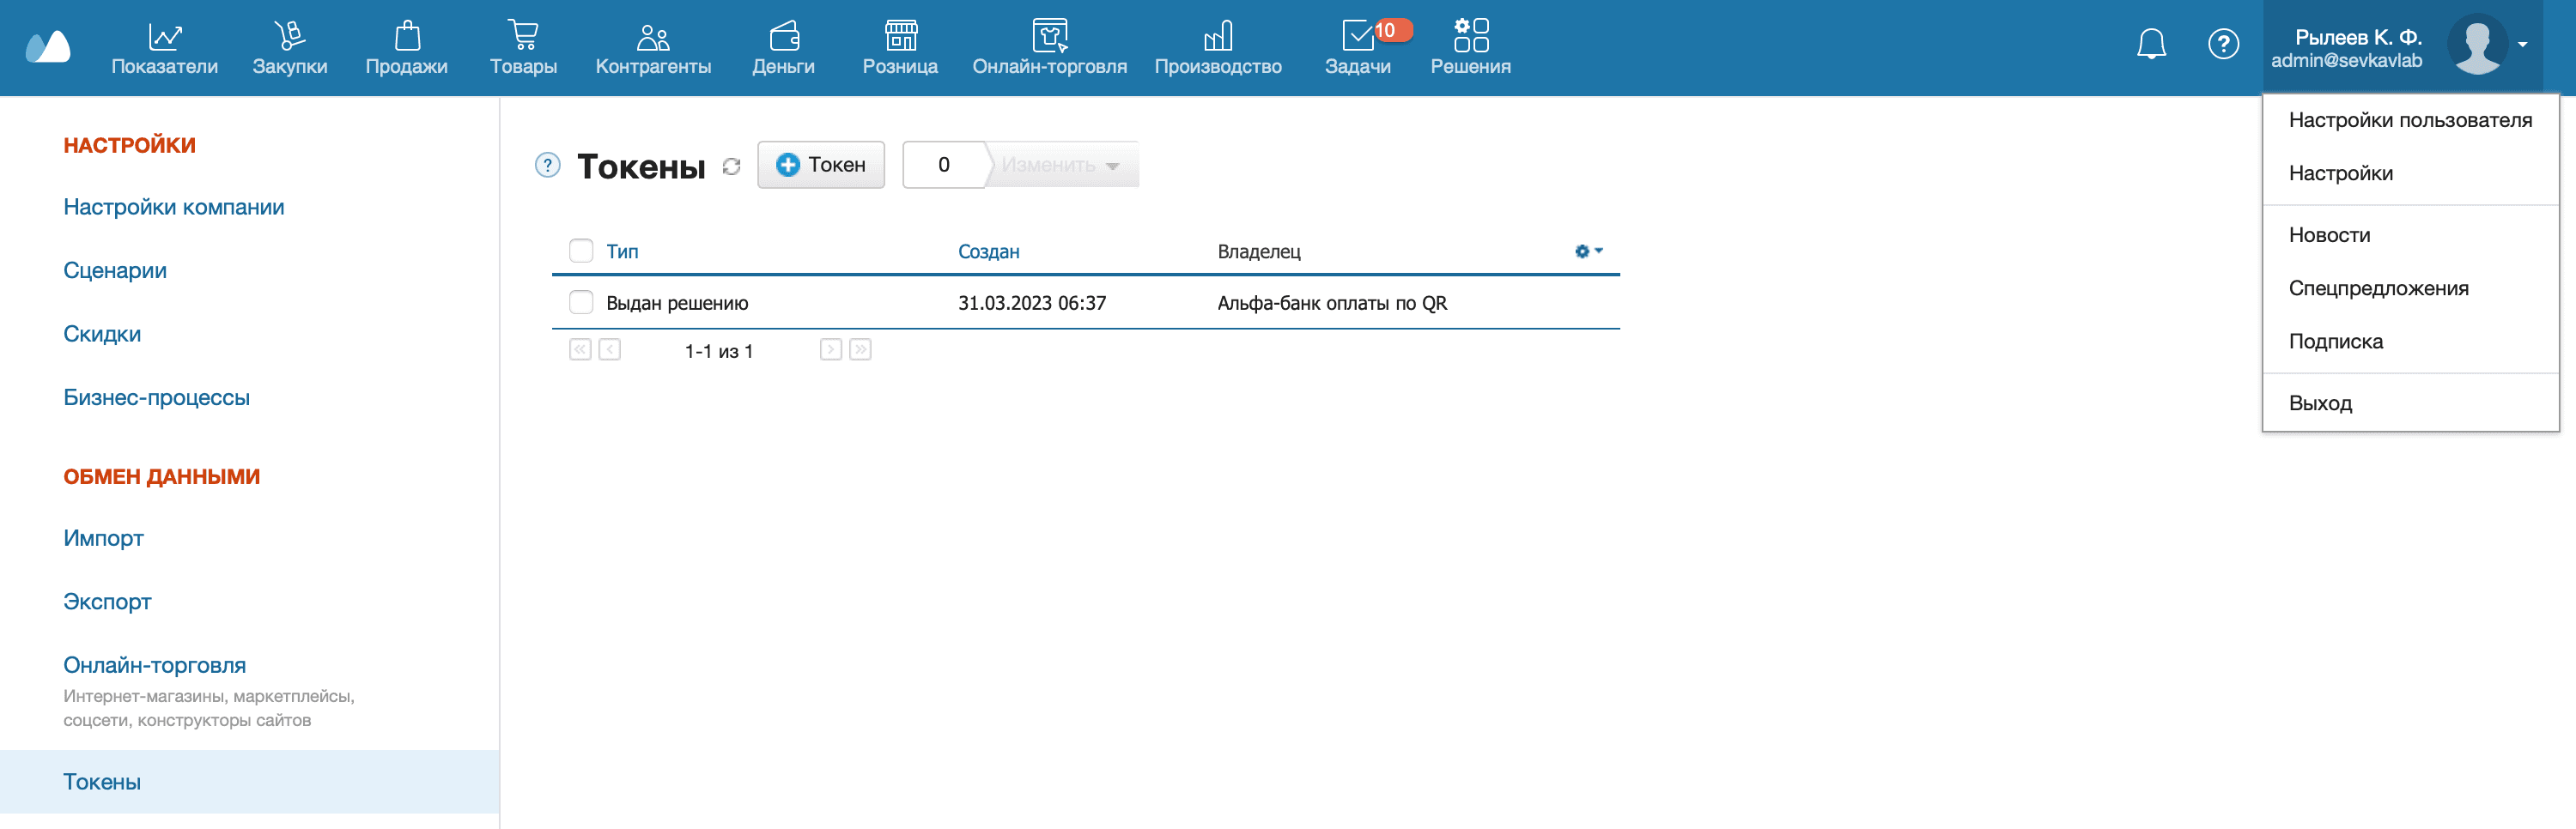This screenshot has width=2576, height=829.
Task: Open the table column settings gear dropdown
Action: [1588, 251]
